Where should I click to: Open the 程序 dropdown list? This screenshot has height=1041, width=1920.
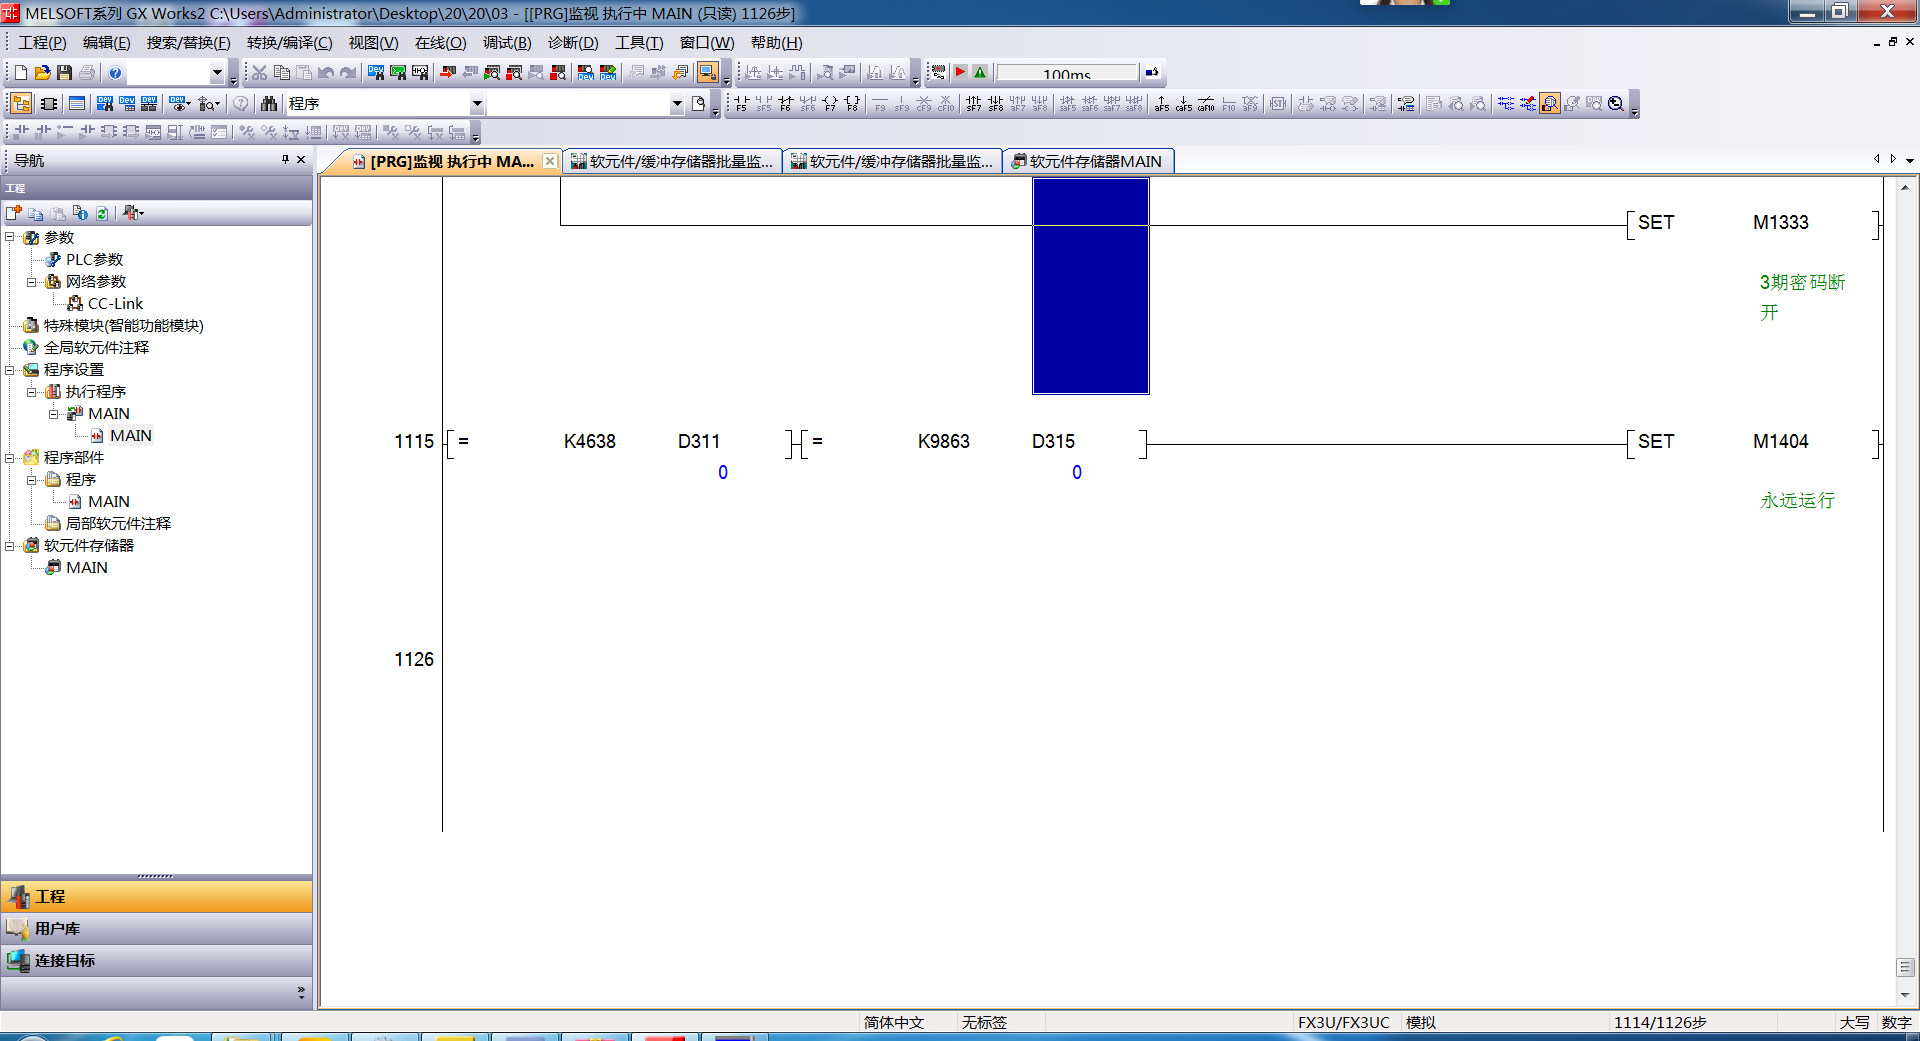(477, 104)
